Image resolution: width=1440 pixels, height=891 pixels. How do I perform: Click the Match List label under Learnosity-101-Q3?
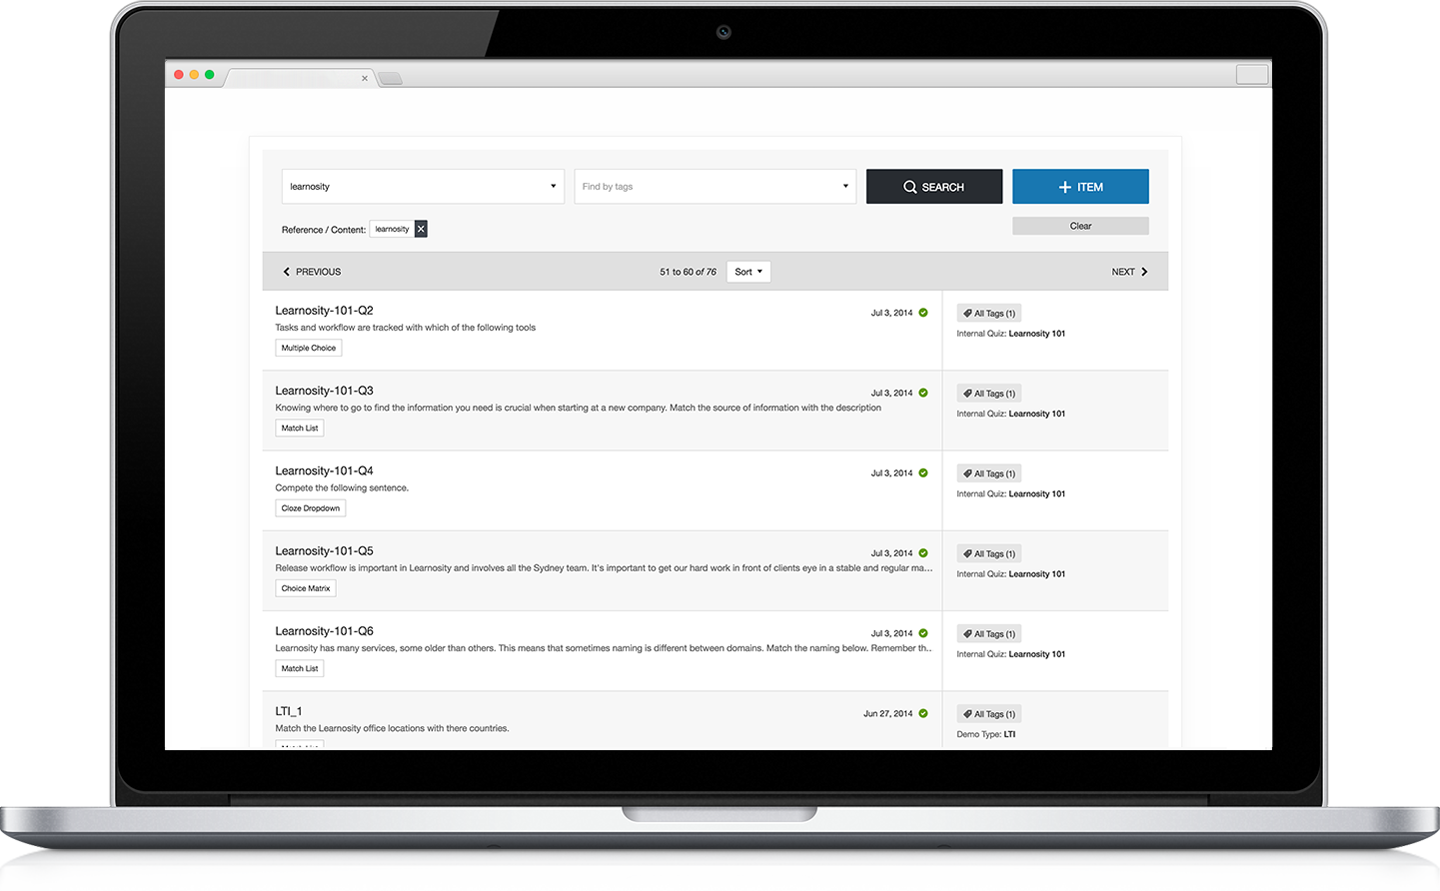click(x=300, y=428)
